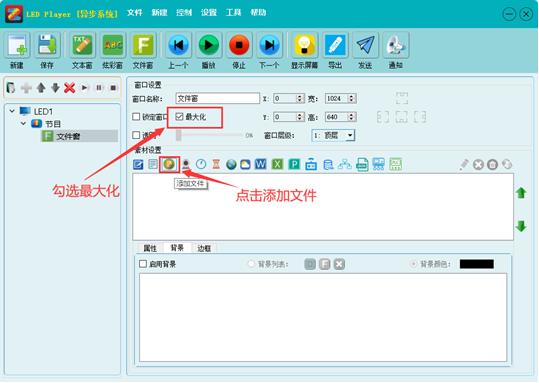Image resolution: width=539 pixels, height=383 pixels.
Task: Click the 文件窗 toolbar icon
Action: pyautogui.click(x=143, y=45)
